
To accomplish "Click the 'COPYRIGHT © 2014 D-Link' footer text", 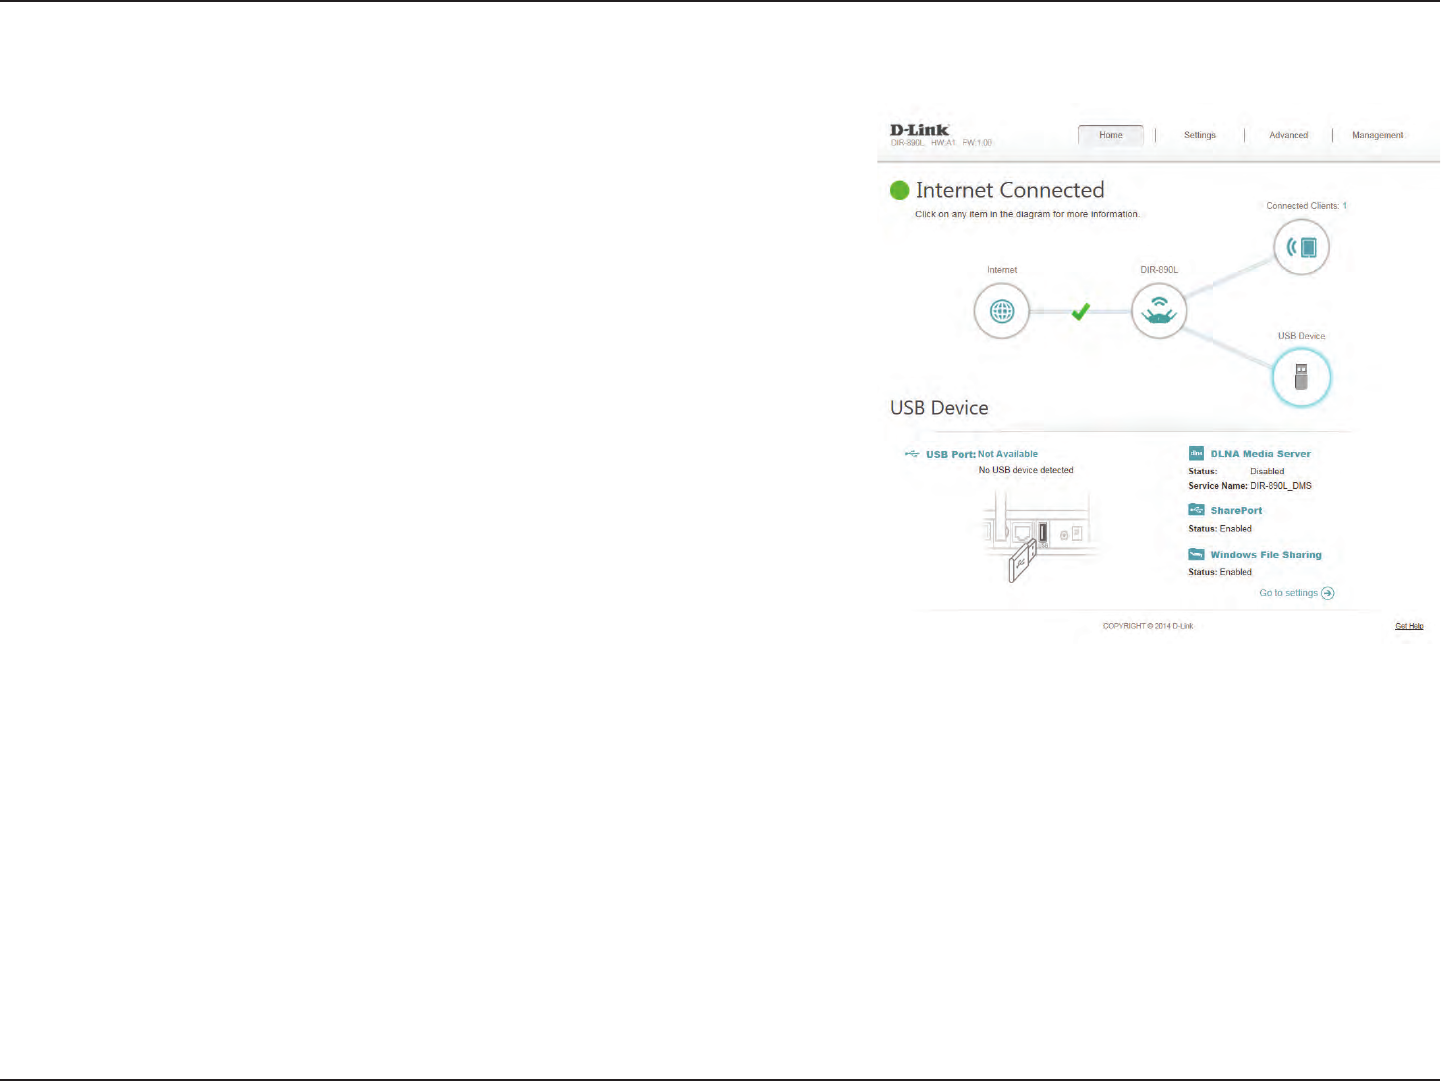I will [x=1148, y=626].
